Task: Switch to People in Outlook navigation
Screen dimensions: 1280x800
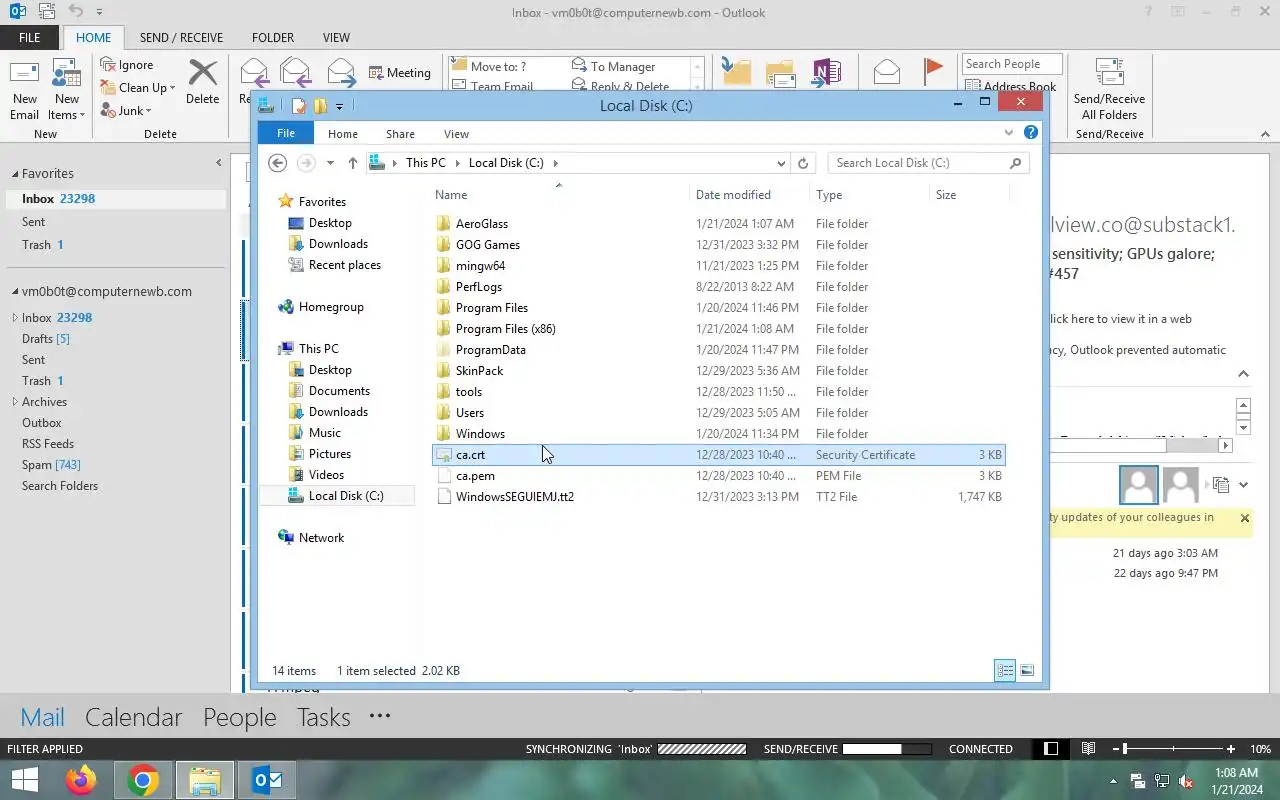Action: click(x=239, y=717)
